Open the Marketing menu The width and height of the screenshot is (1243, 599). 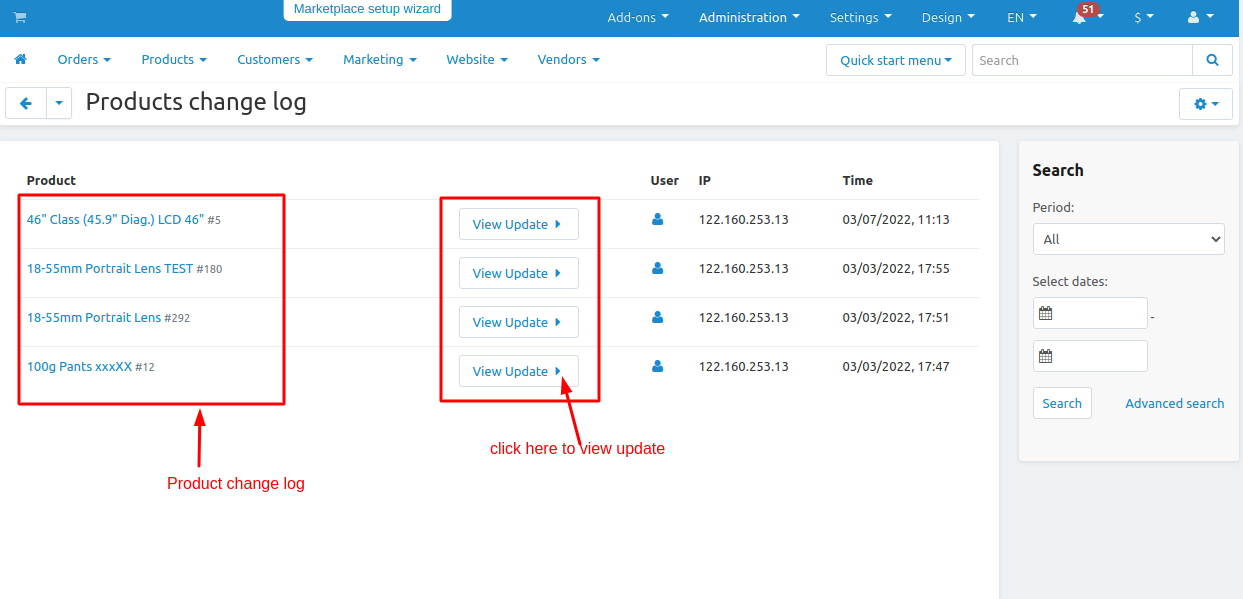click(x=380, y=59)
